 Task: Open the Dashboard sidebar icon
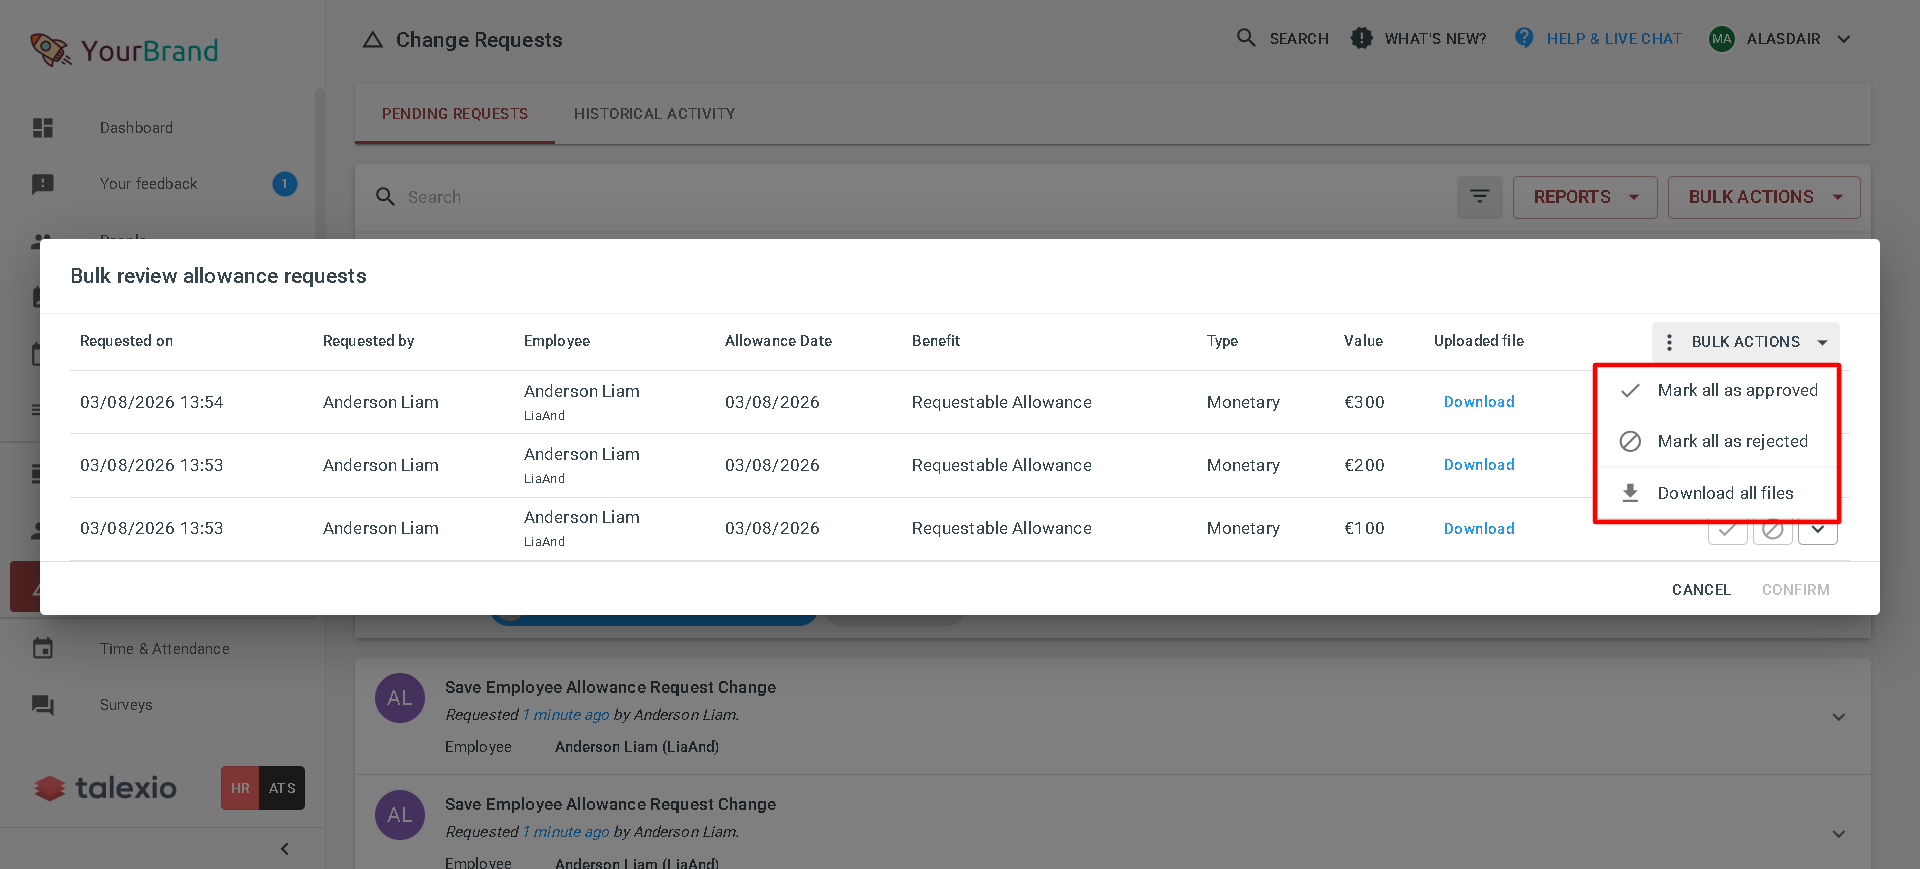click(43, 128)
